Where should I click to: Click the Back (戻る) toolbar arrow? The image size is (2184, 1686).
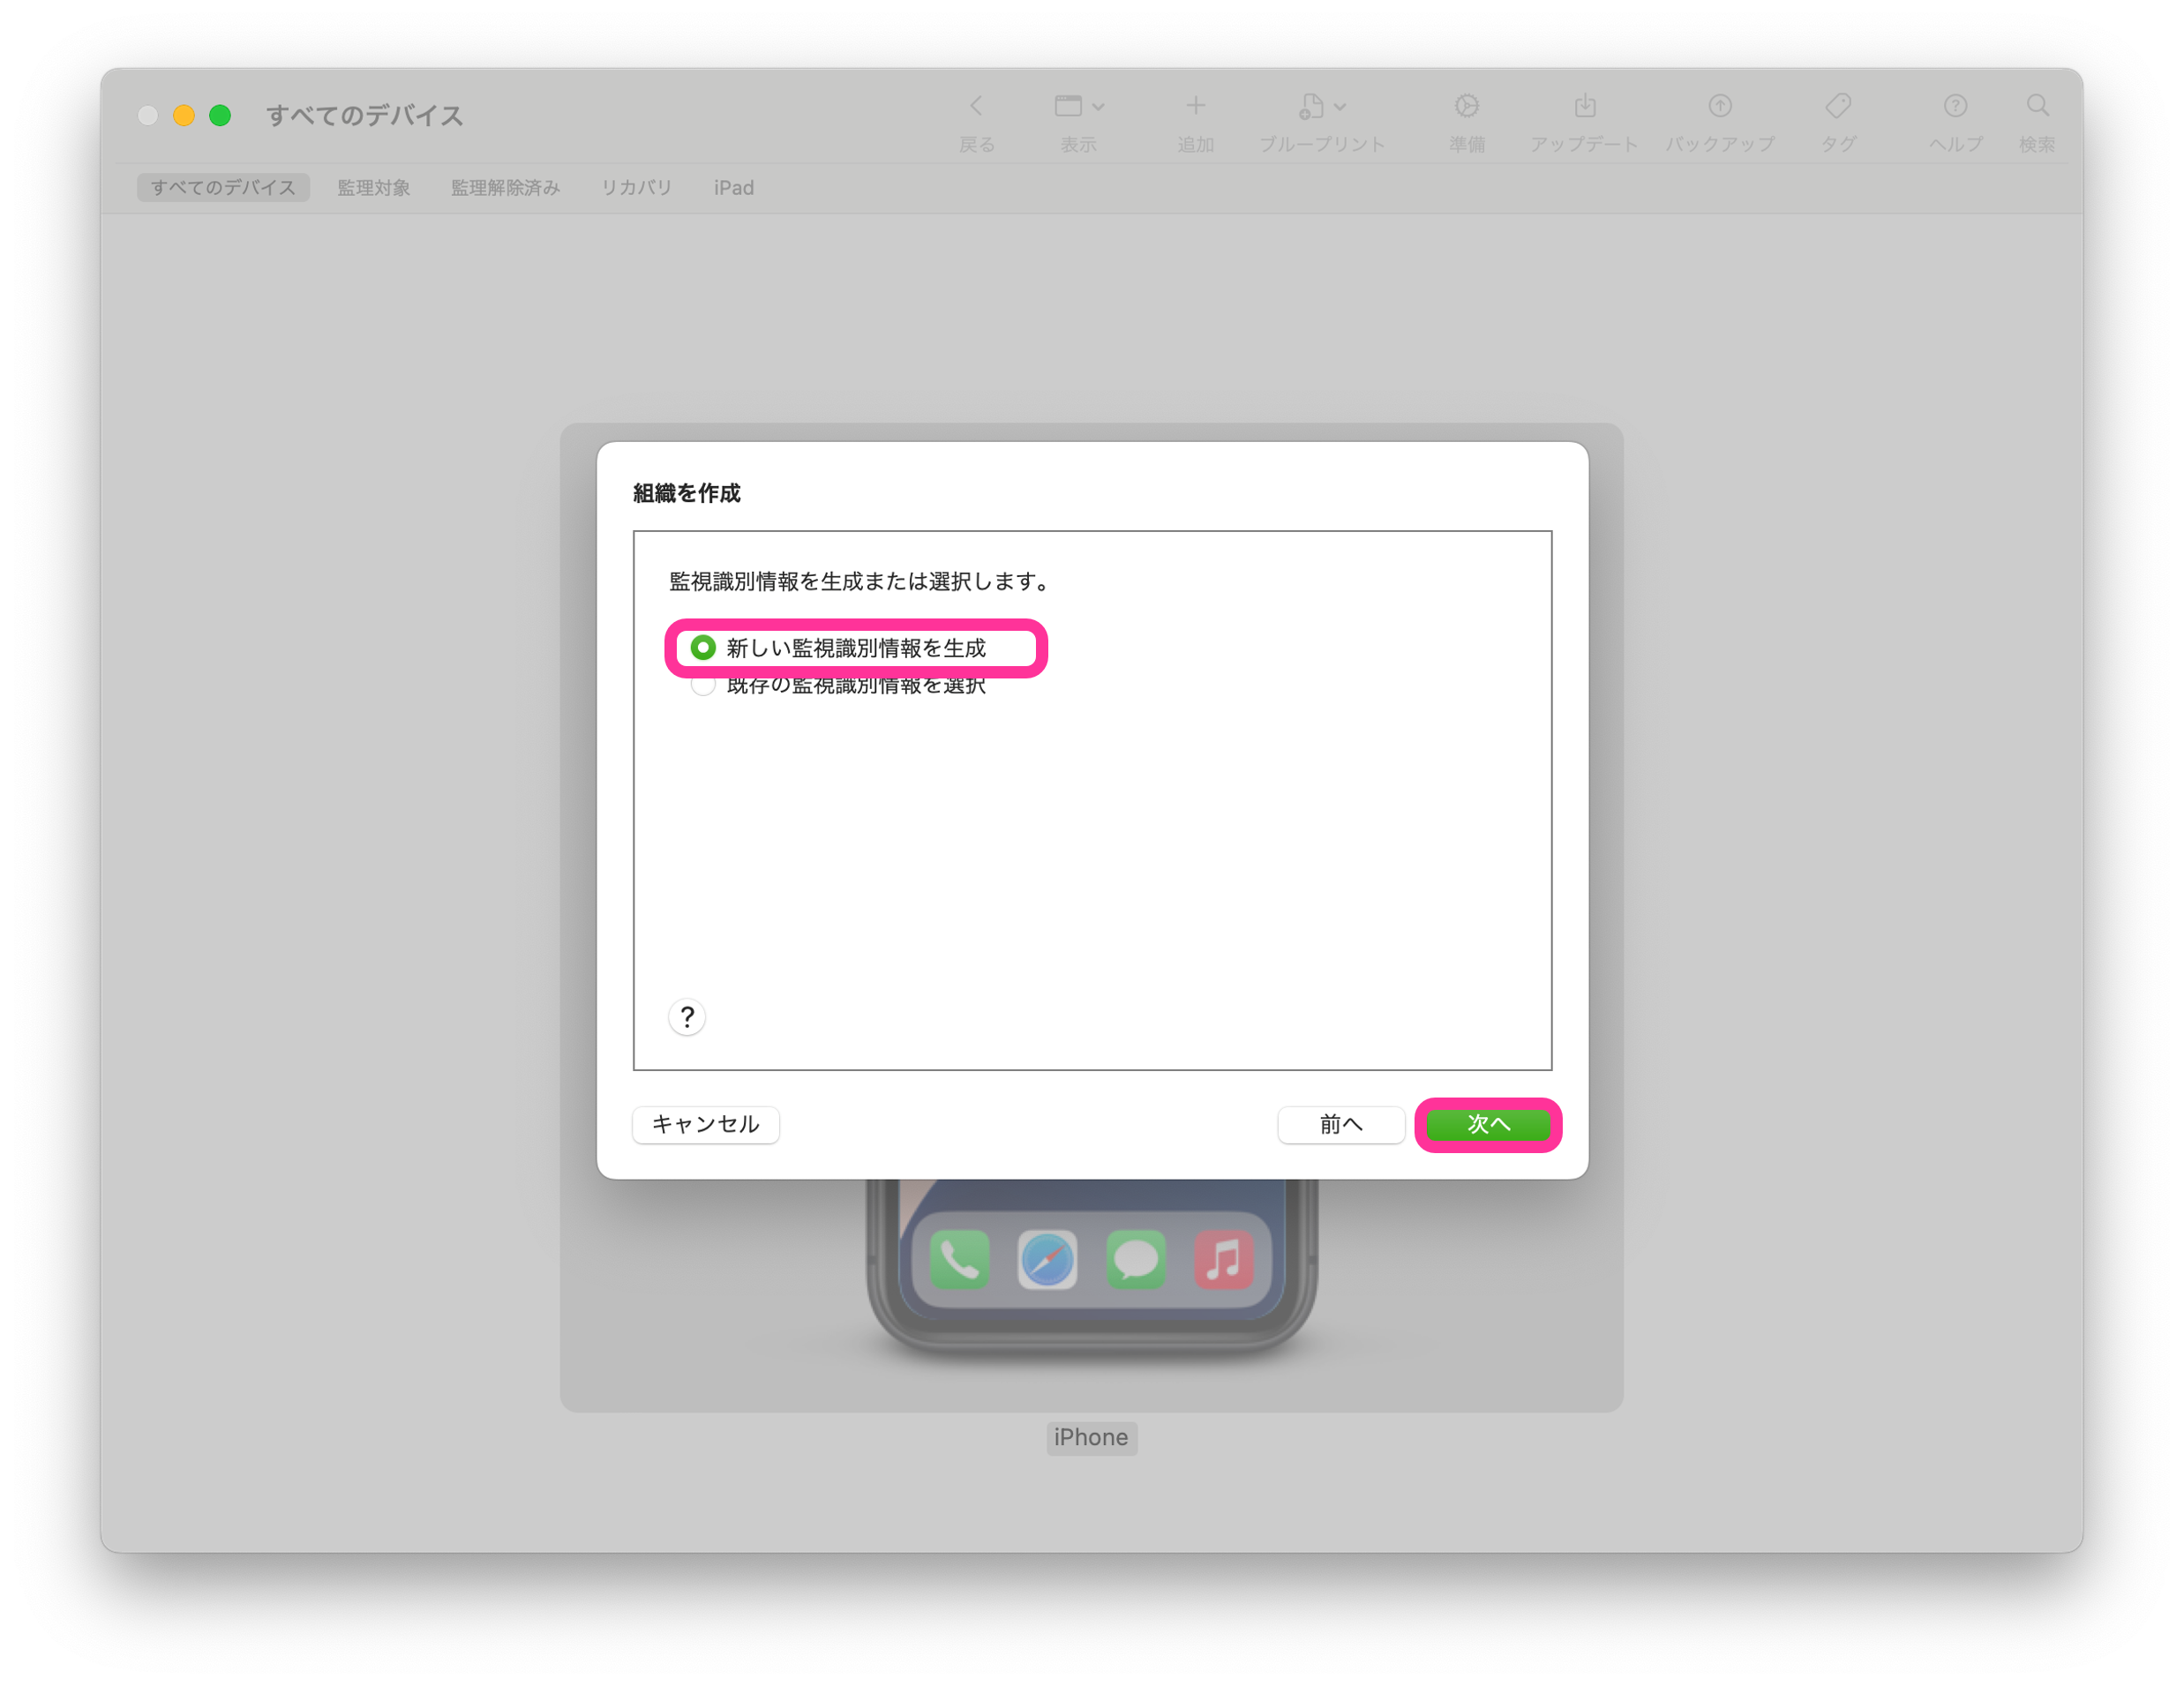tap(976, 106)
